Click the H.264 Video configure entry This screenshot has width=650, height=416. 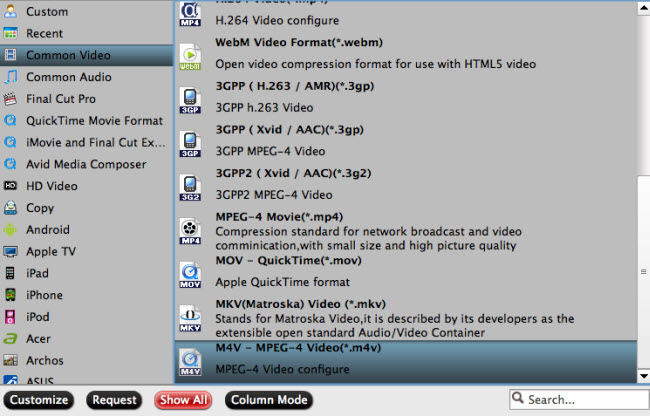pos(406,17)
